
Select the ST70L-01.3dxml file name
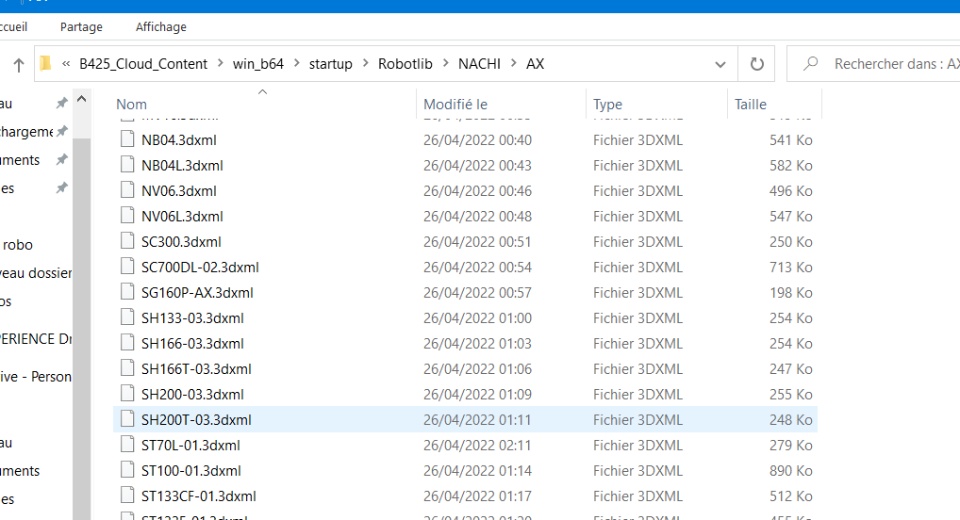pyautogui.click(x=190, y=445)
